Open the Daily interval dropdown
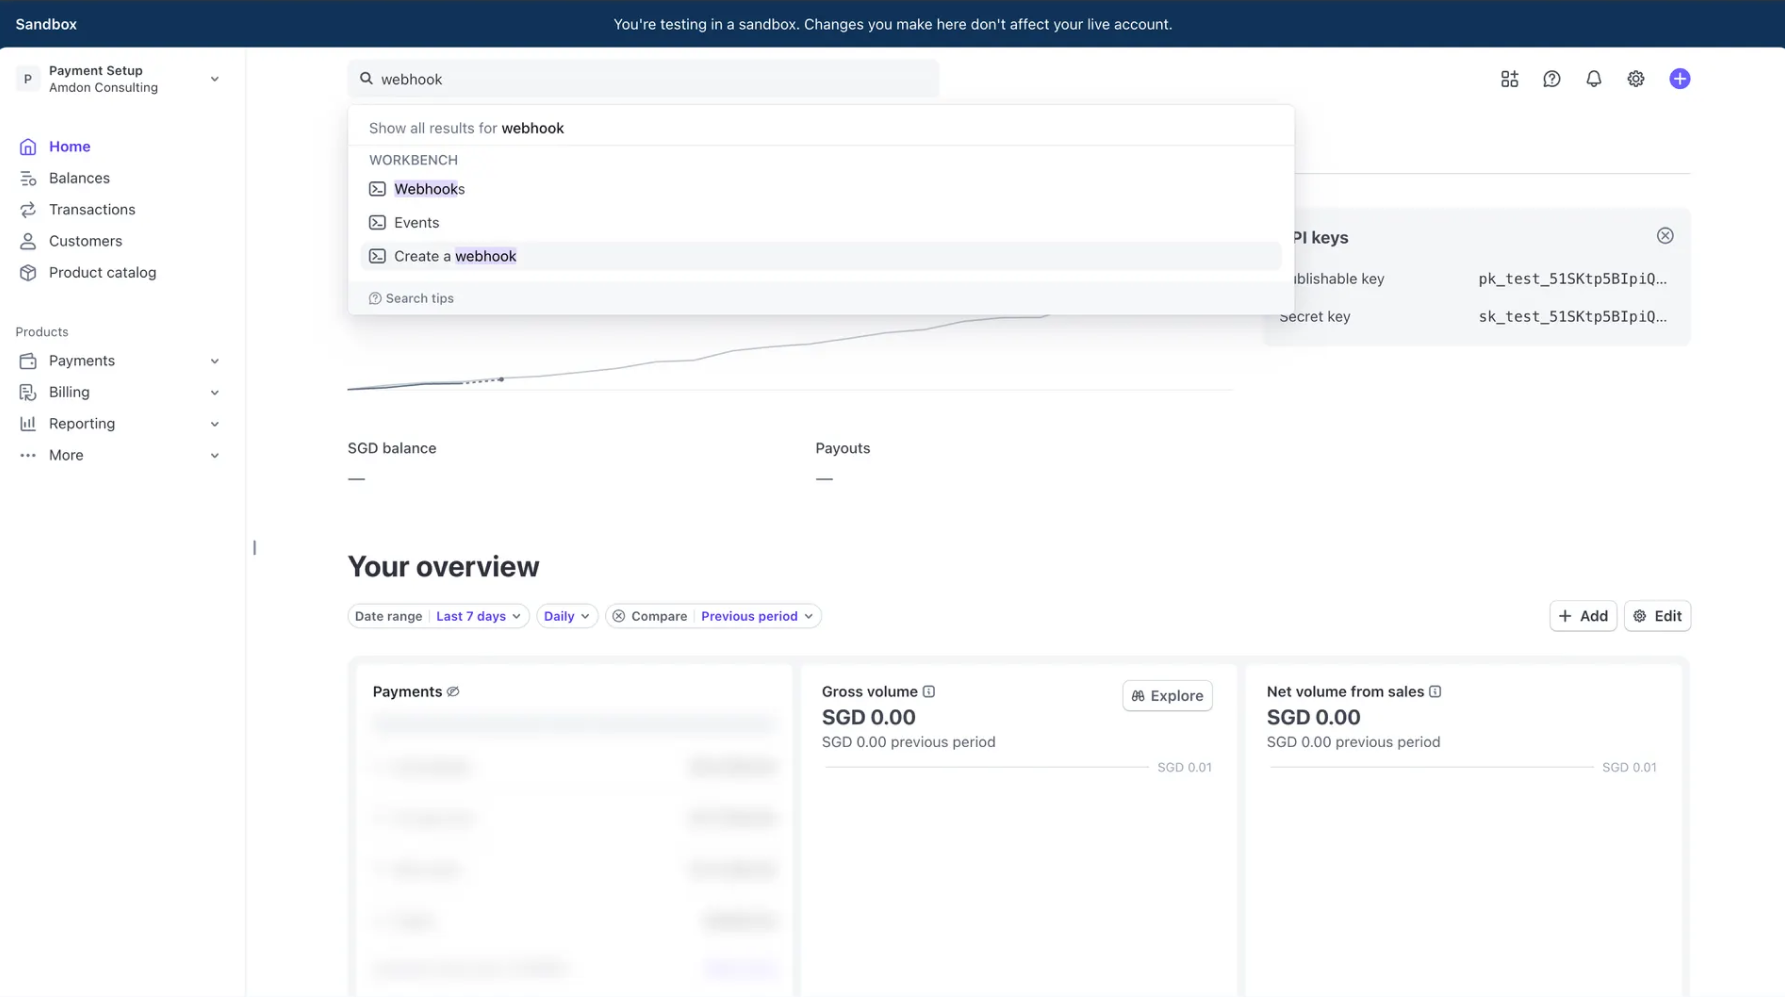1785x997 pixels. [x=566, y=615]
